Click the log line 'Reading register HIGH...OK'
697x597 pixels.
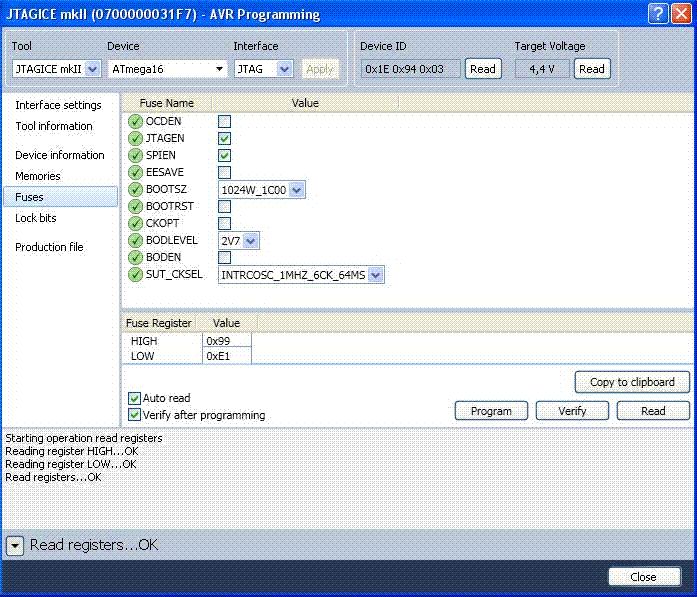72,451
